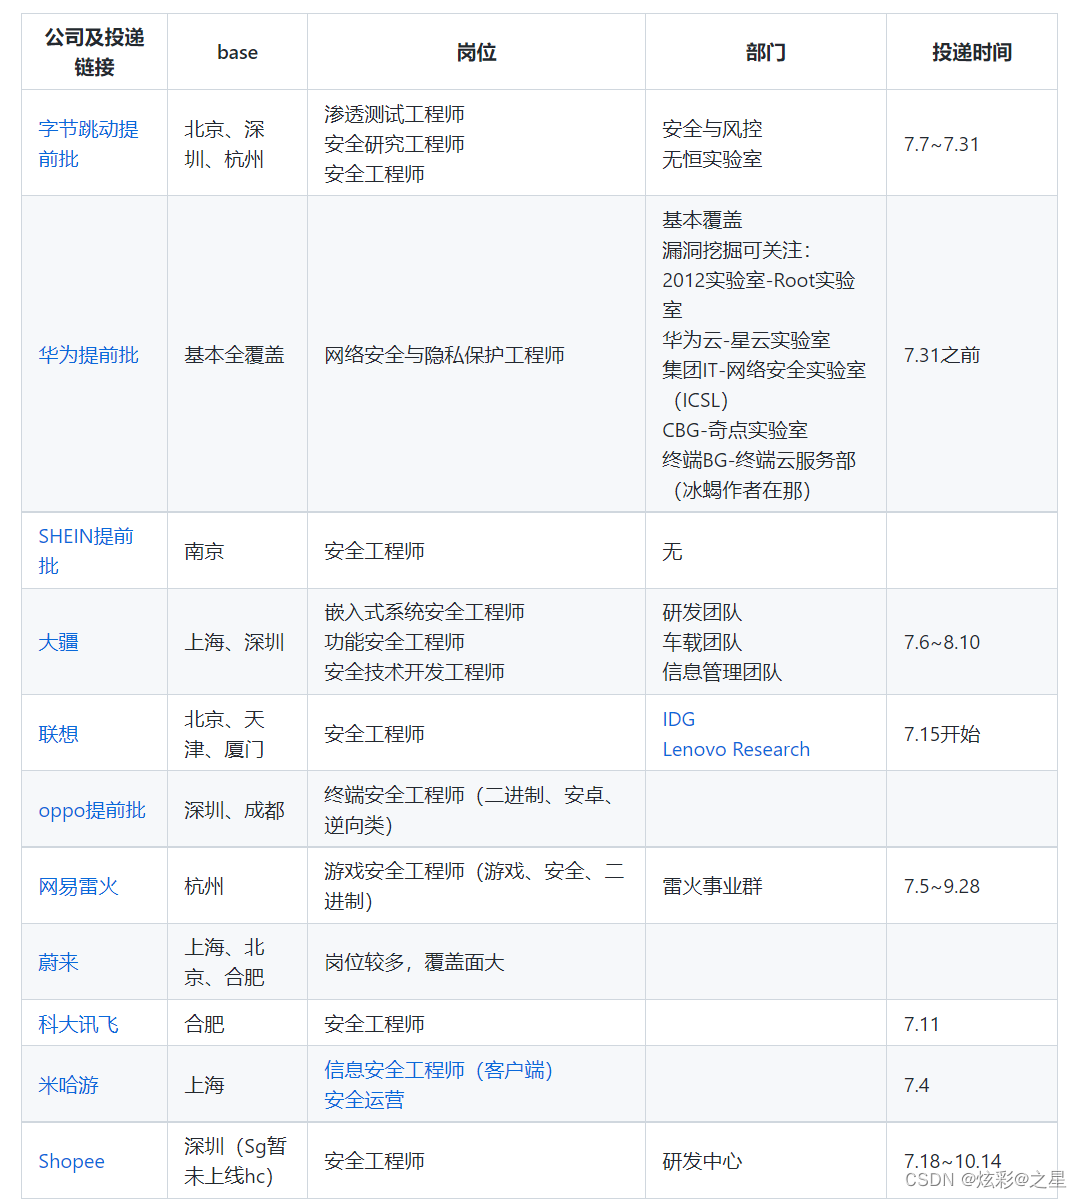The width and height of the screenshot is (1082, 1199).
Task: Click the 安全与风控 department text
Action: [x=712, y=129]
